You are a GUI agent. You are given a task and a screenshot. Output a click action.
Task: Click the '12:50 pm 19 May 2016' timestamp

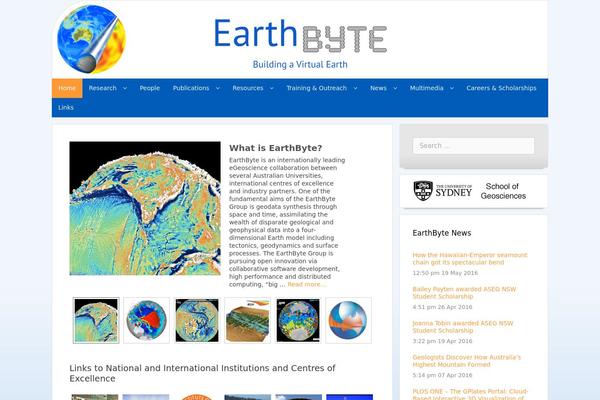click(445, 273)
